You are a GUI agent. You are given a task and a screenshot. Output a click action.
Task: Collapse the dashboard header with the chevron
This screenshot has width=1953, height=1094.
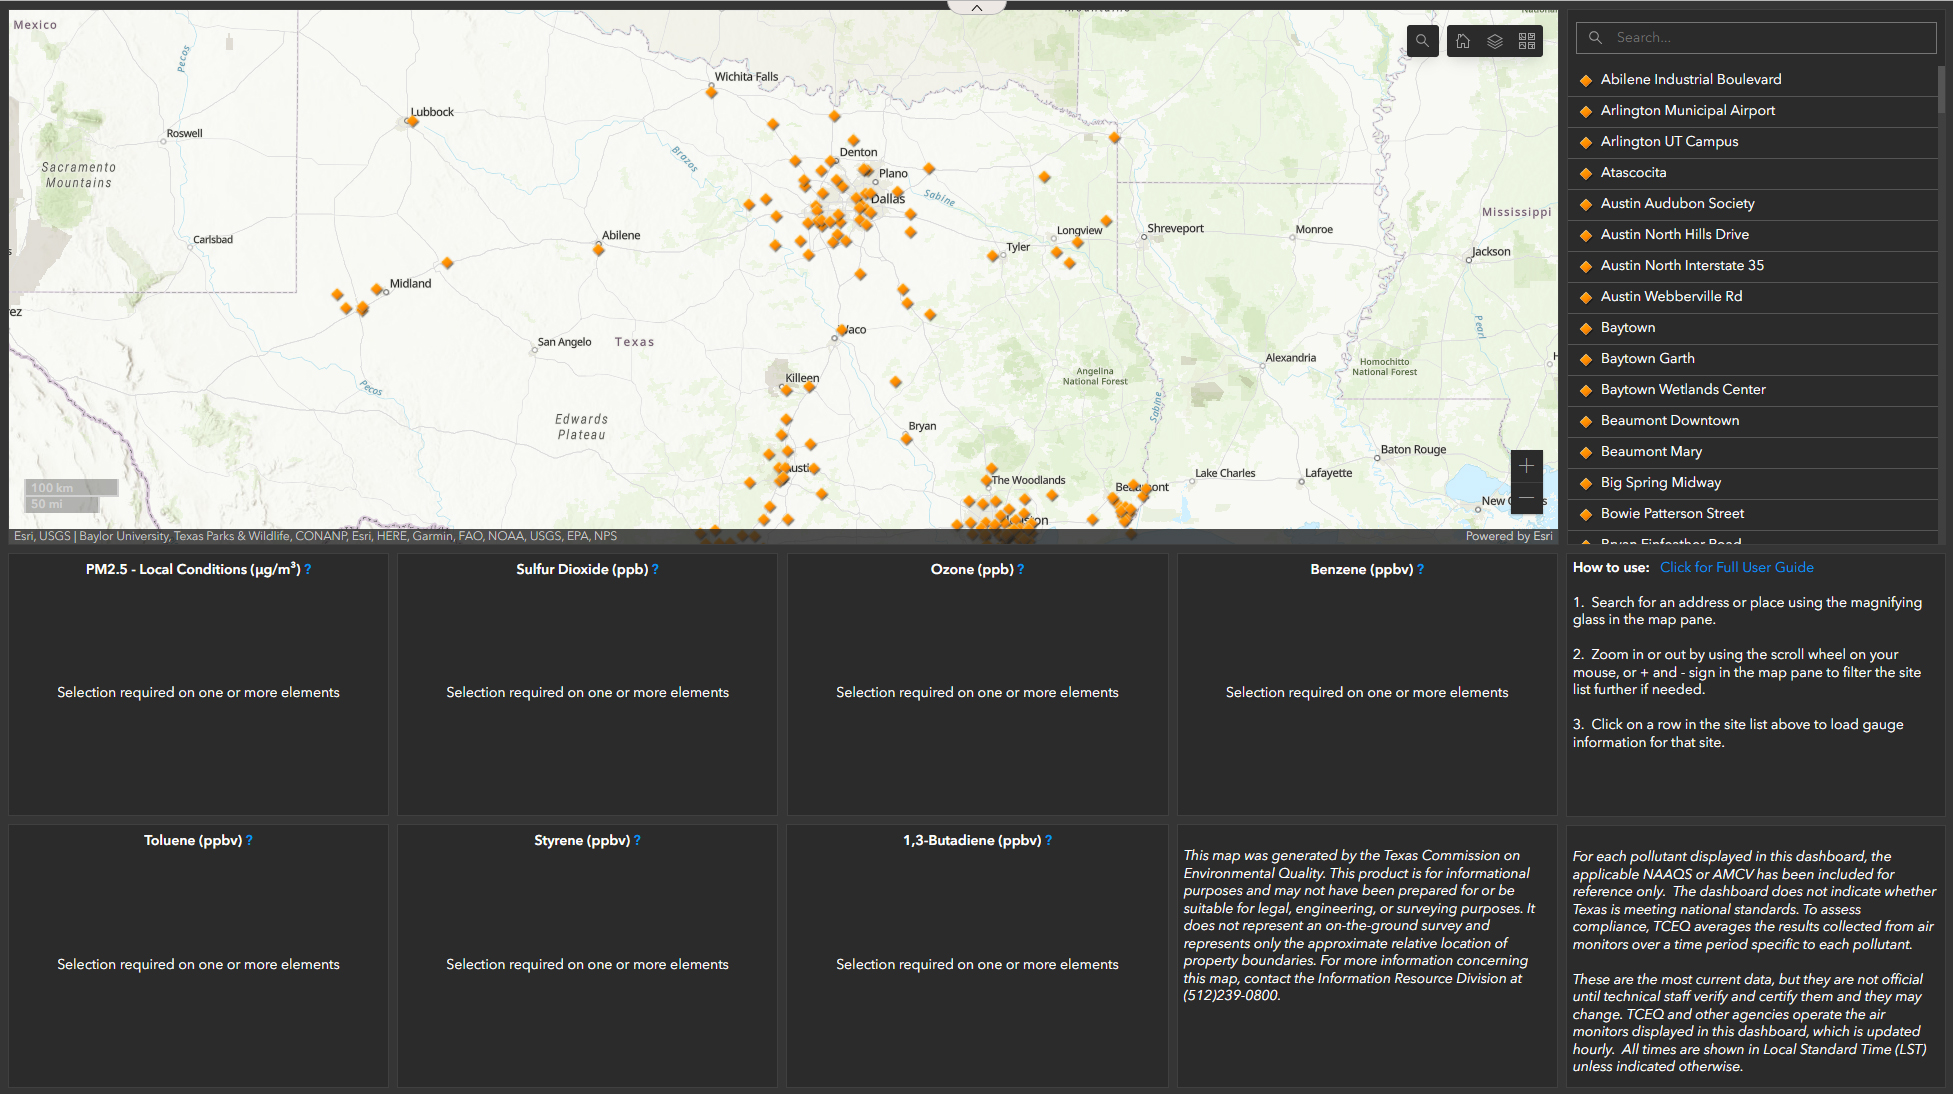point(976,6)
